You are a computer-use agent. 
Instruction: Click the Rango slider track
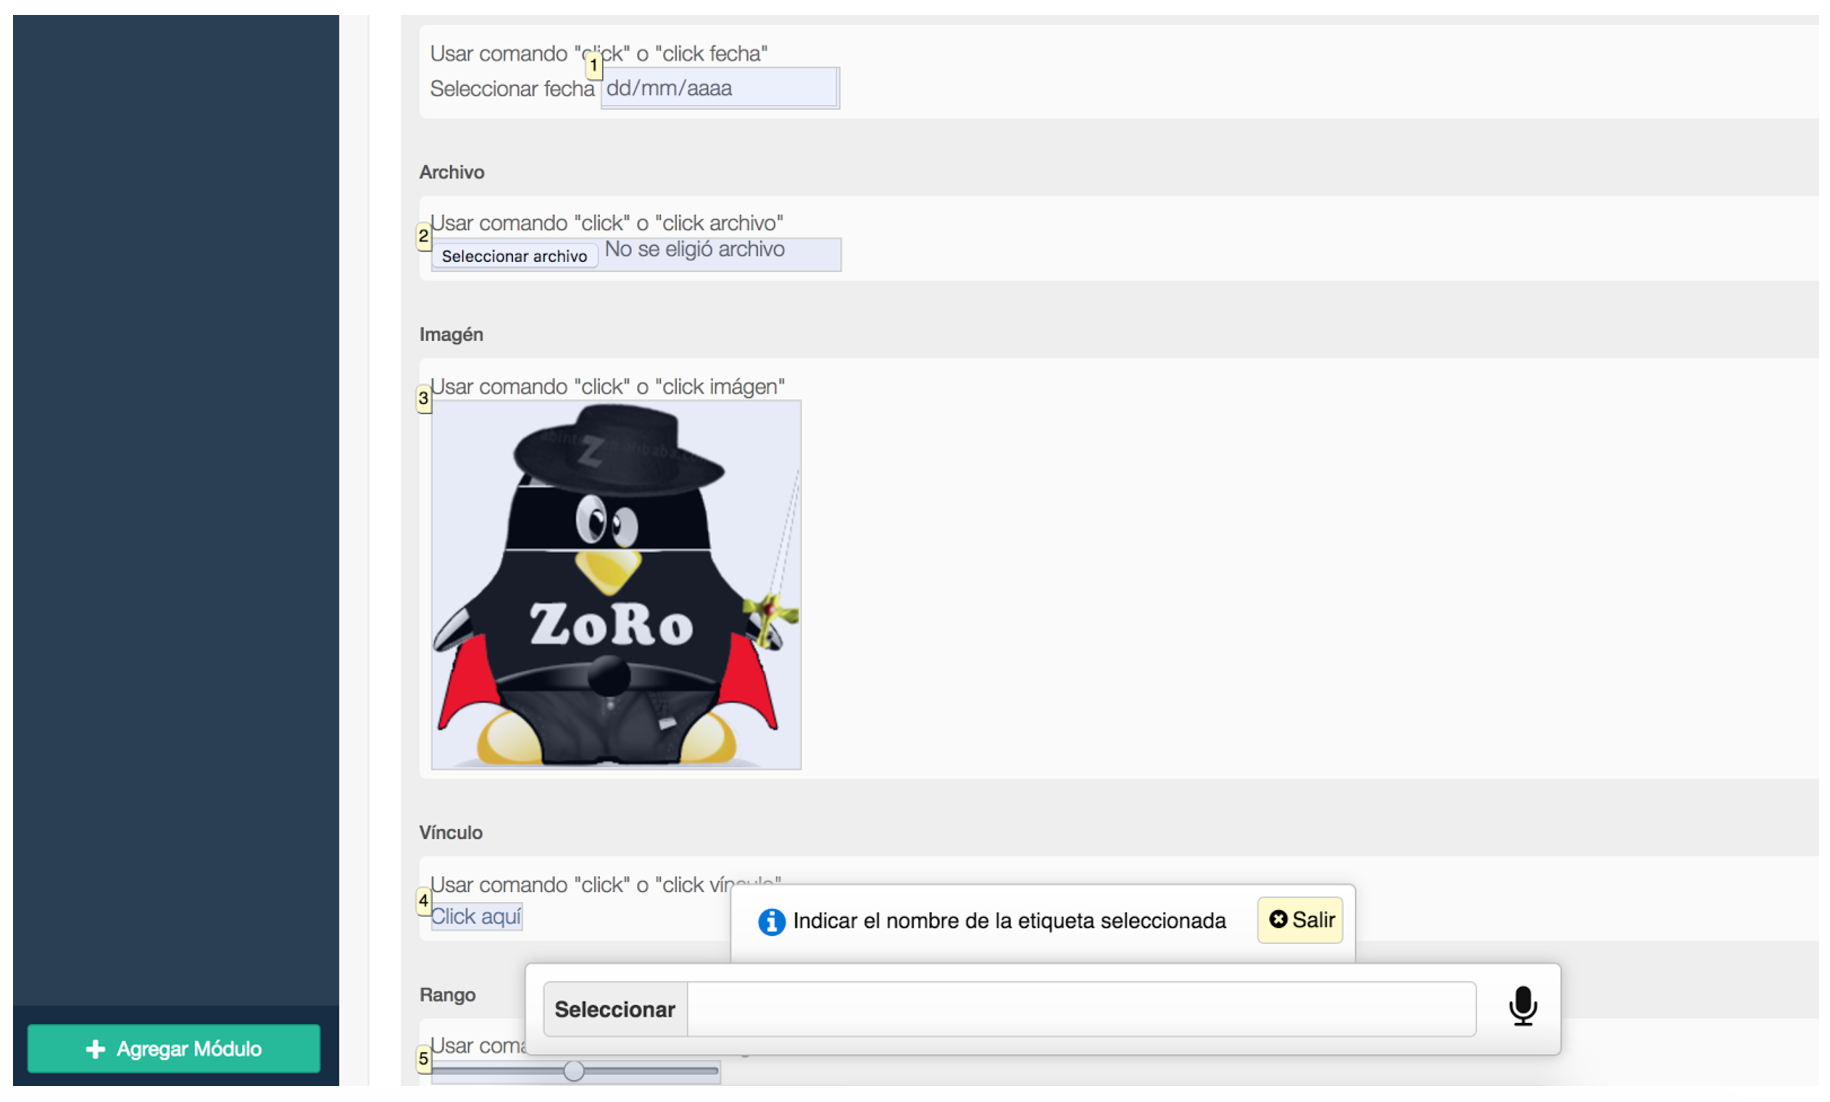575,1071
